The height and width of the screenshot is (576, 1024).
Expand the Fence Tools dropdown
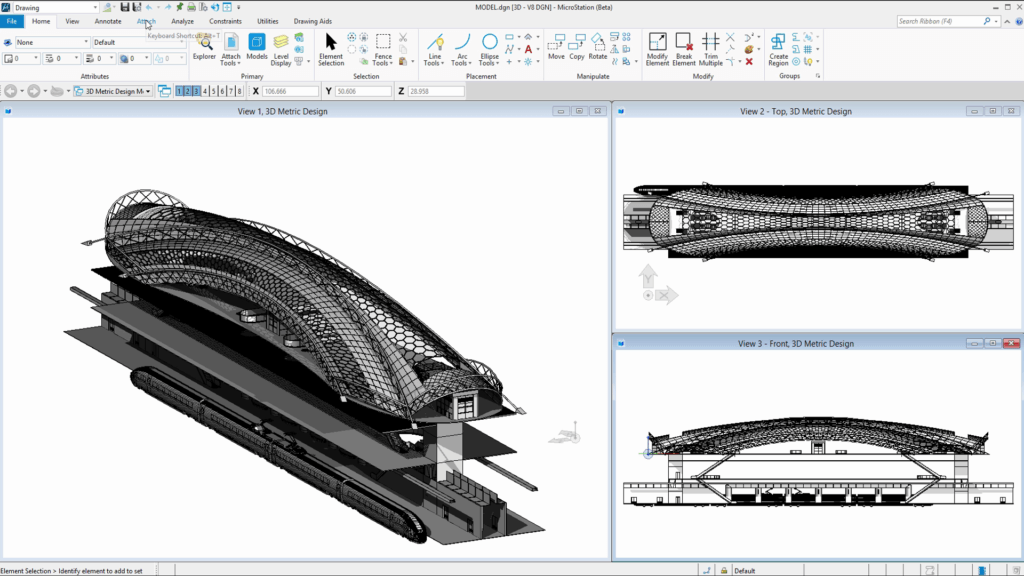click(x=390, y=62)
